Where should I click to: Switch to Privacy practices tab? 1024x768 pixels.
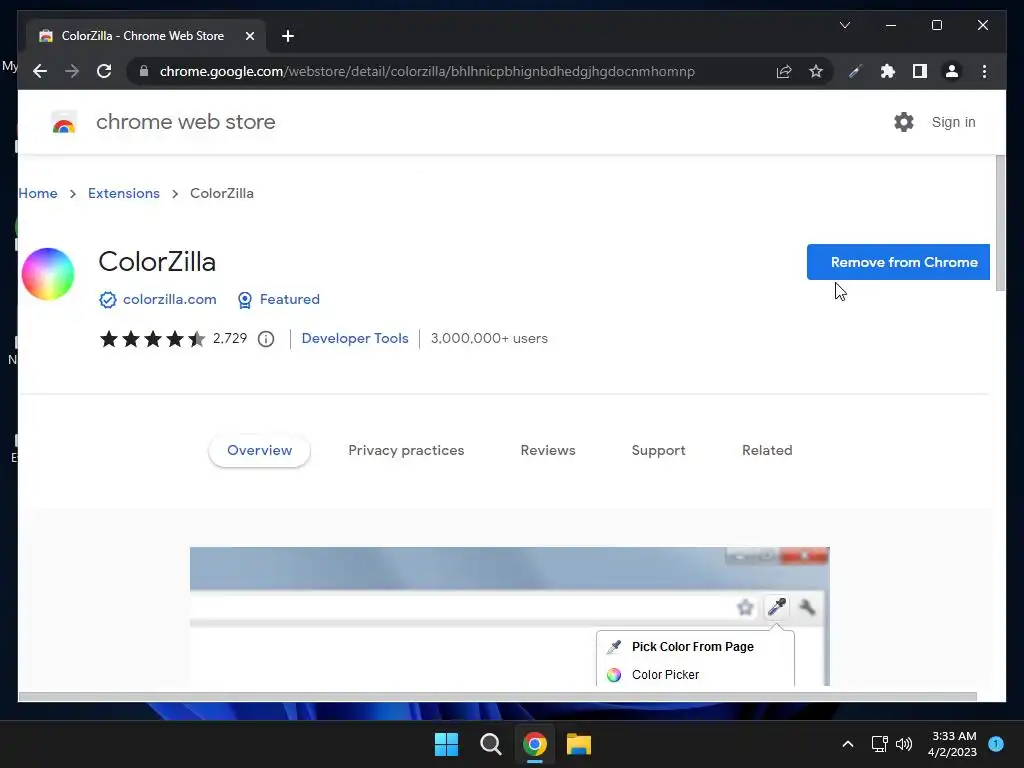[406, 451]
